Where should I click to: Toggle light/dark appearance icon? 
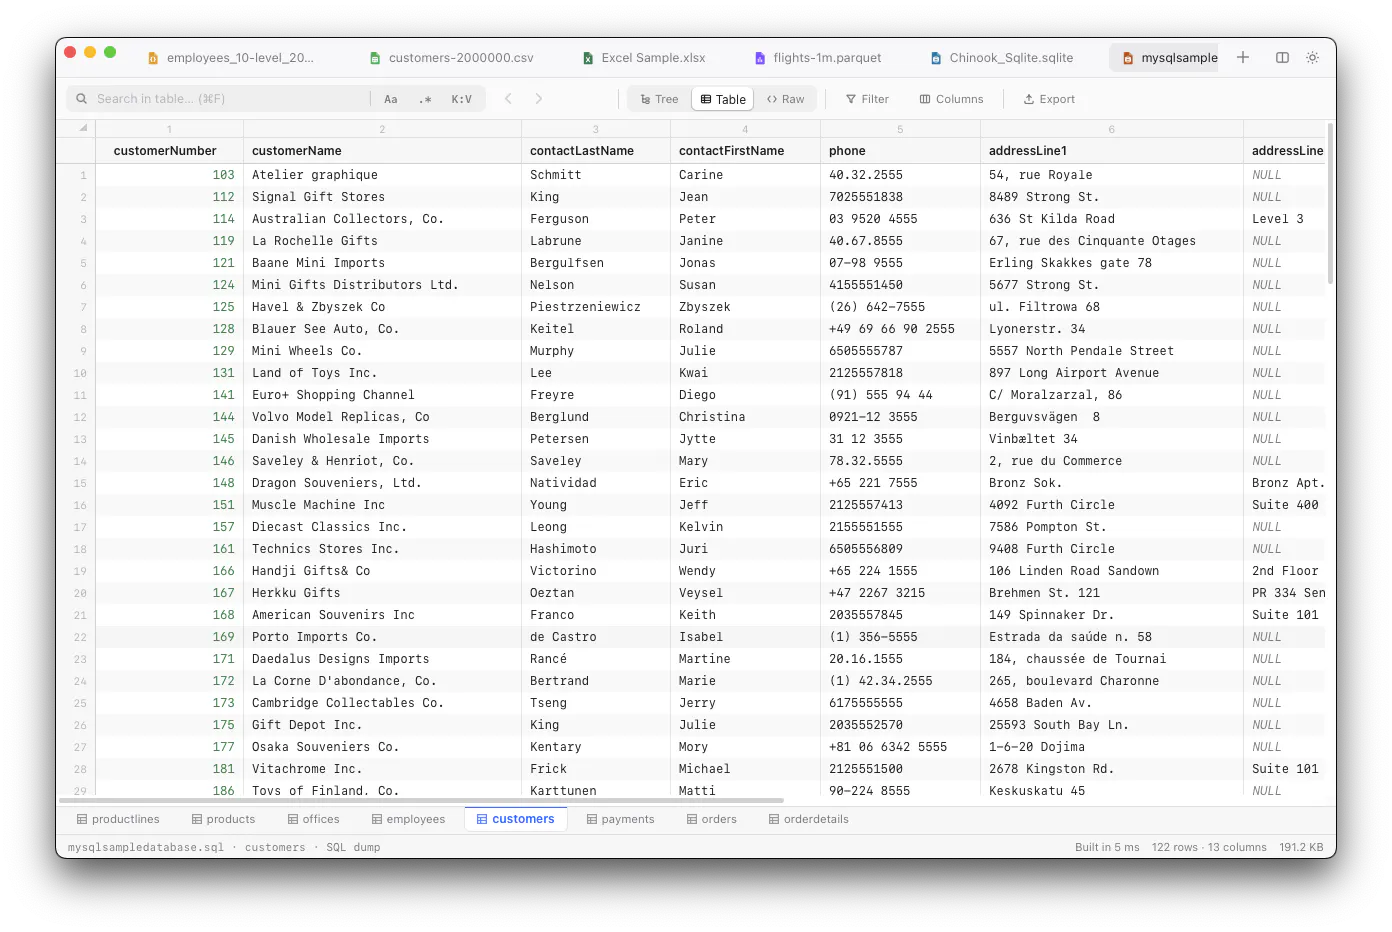point(1313,57)
